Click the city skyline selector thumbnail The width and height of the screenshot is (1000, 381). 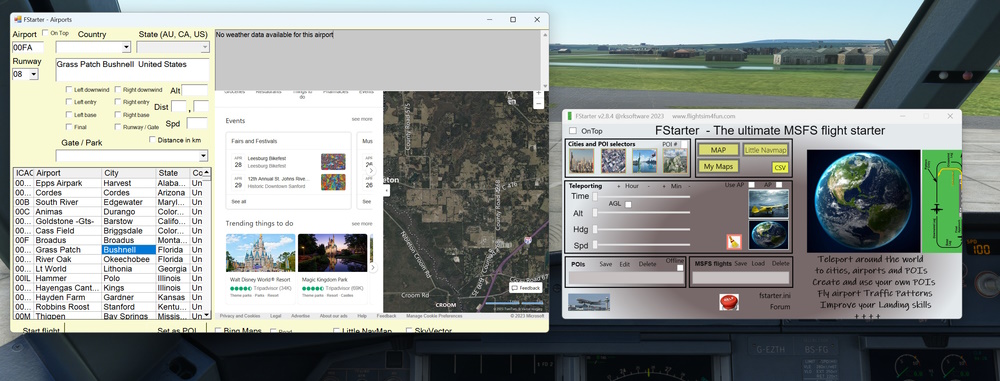tap(581, 161)
